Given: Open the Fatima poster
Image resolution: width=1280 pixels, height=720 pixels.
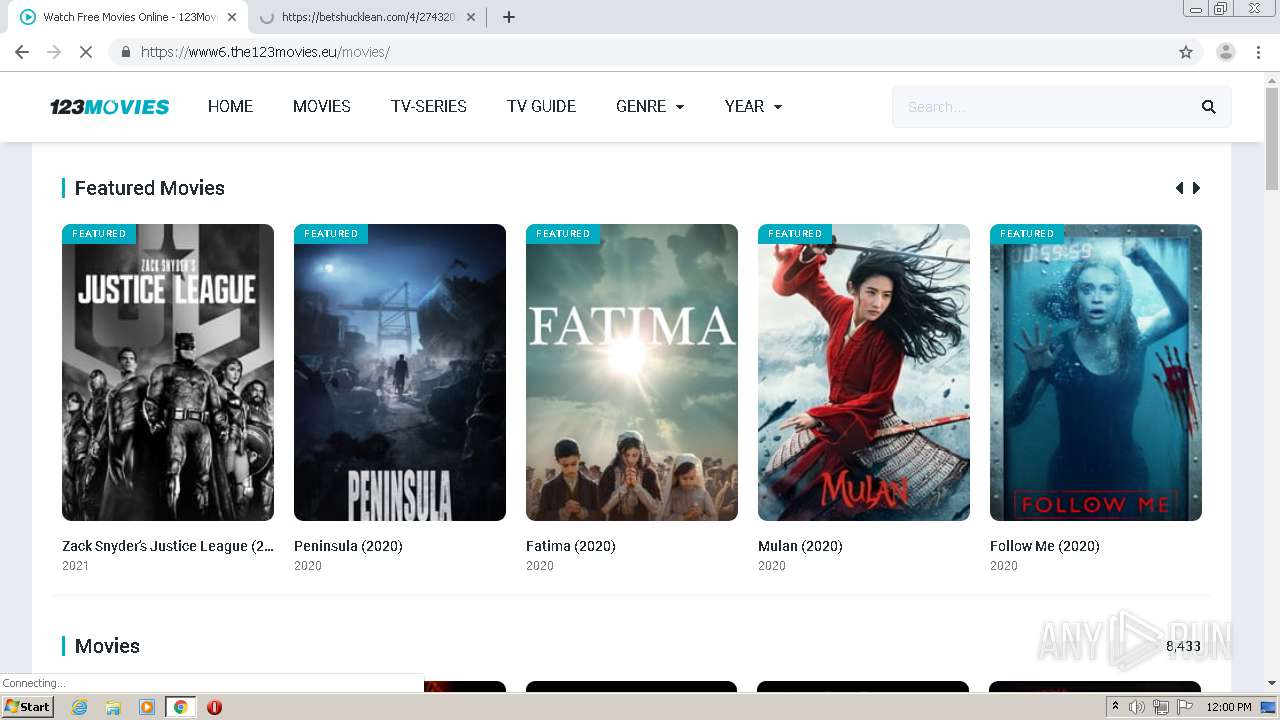Looking at the screenshot, I should (632, 372).
